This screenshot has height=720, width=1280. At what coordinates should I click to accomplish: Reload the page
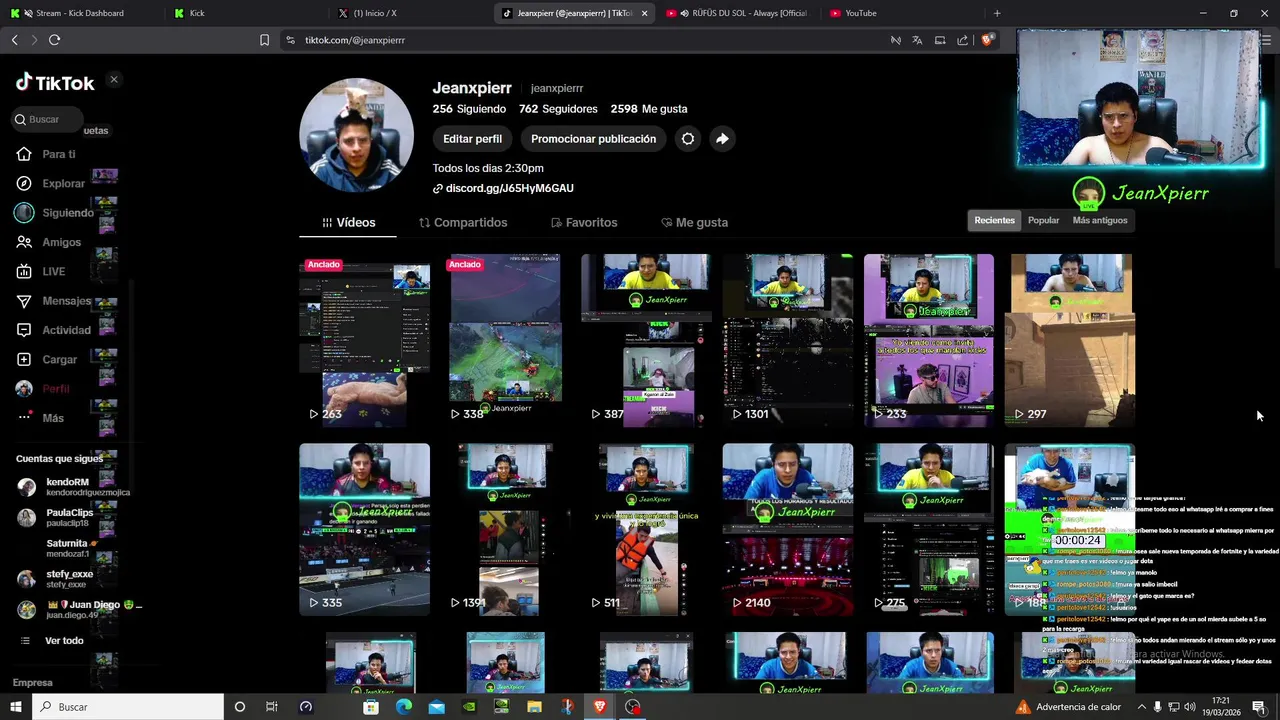click(x=54, y=40)
